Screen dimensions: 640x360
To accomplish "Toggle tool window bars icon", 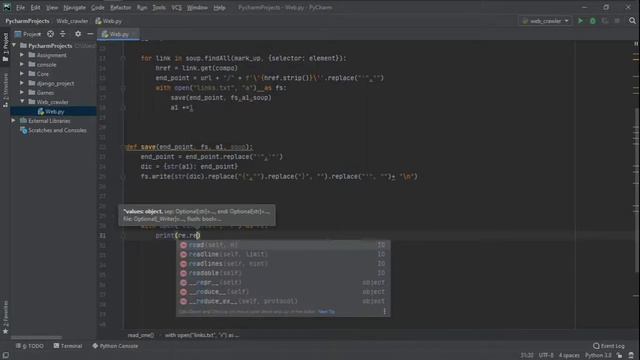I will [x=6, y=355].
